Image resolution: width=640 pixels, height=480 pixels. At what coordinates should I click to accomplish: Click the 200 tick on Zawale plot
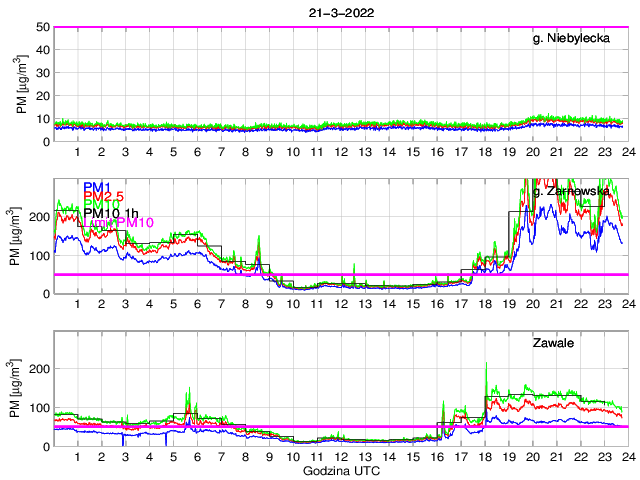click(x=39, y=370)
